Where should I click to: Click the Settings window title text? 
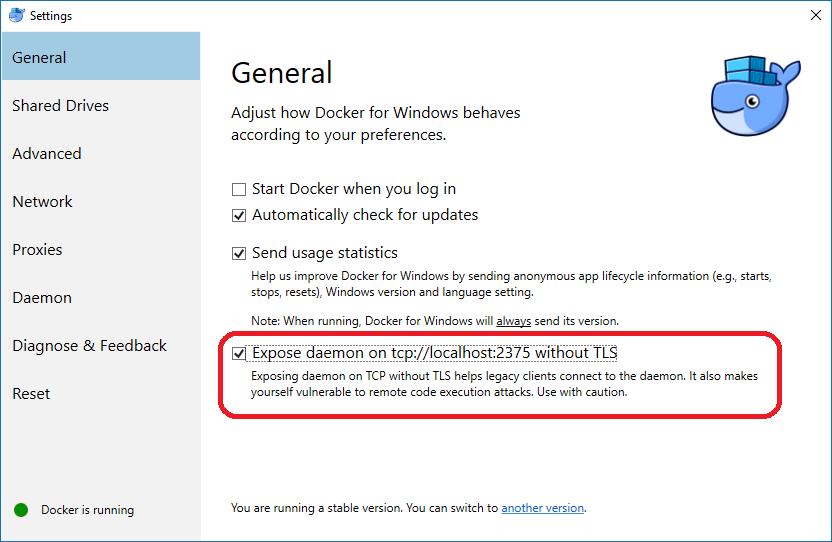pos(51,16)
